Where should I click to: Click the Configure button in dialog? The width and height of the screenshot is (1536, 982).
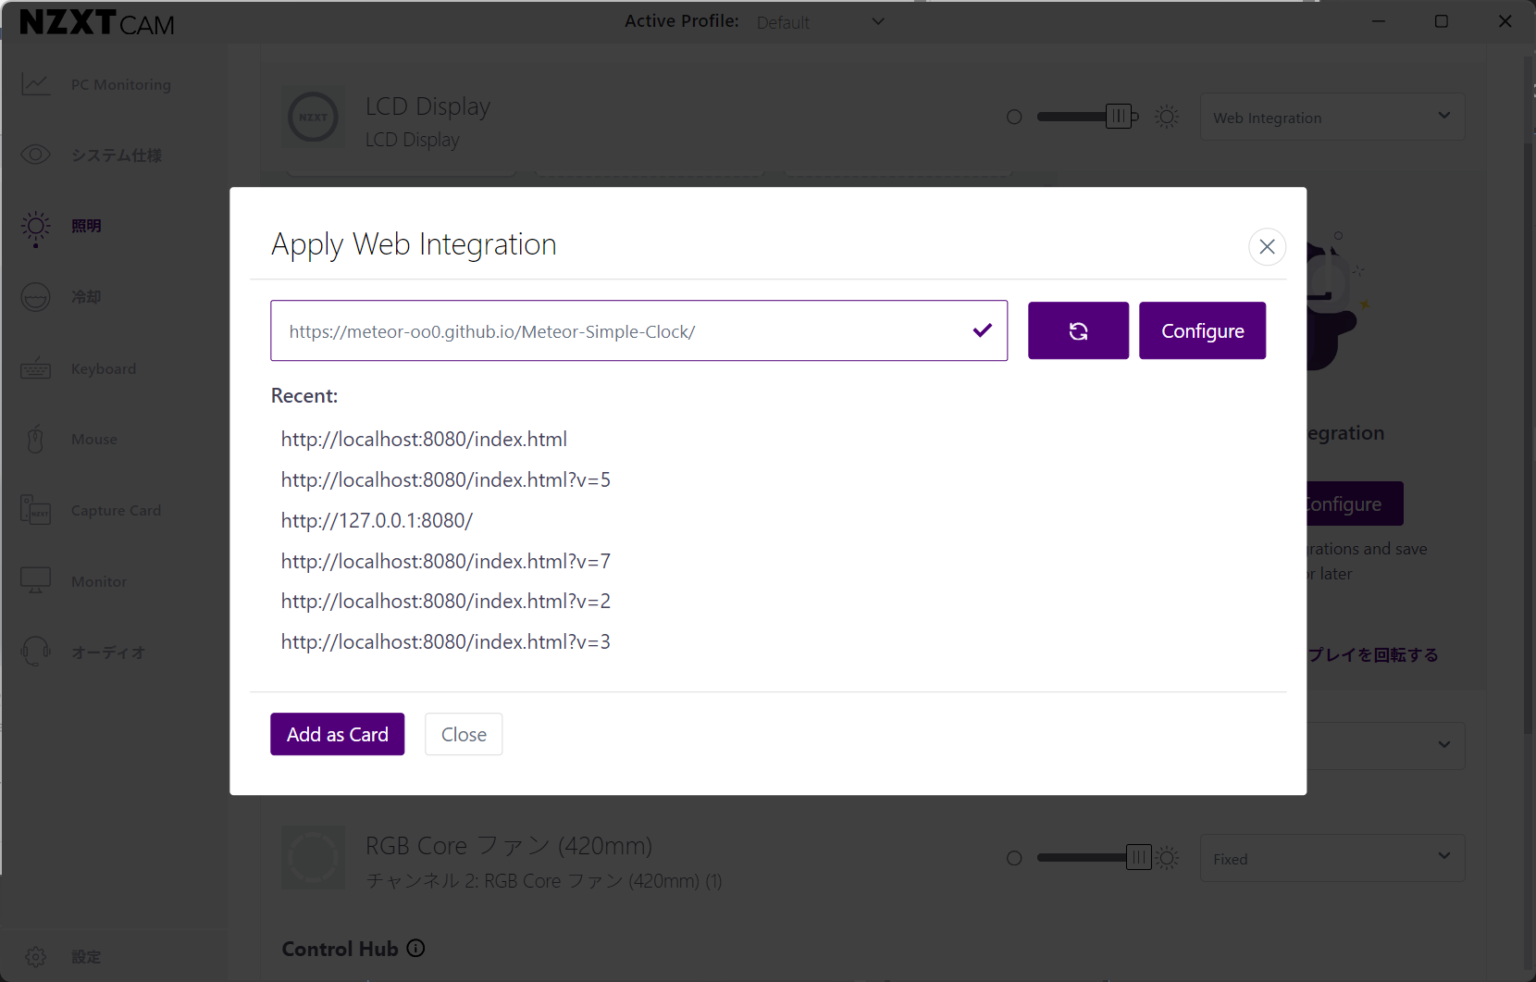click(x=1201, y=331)
